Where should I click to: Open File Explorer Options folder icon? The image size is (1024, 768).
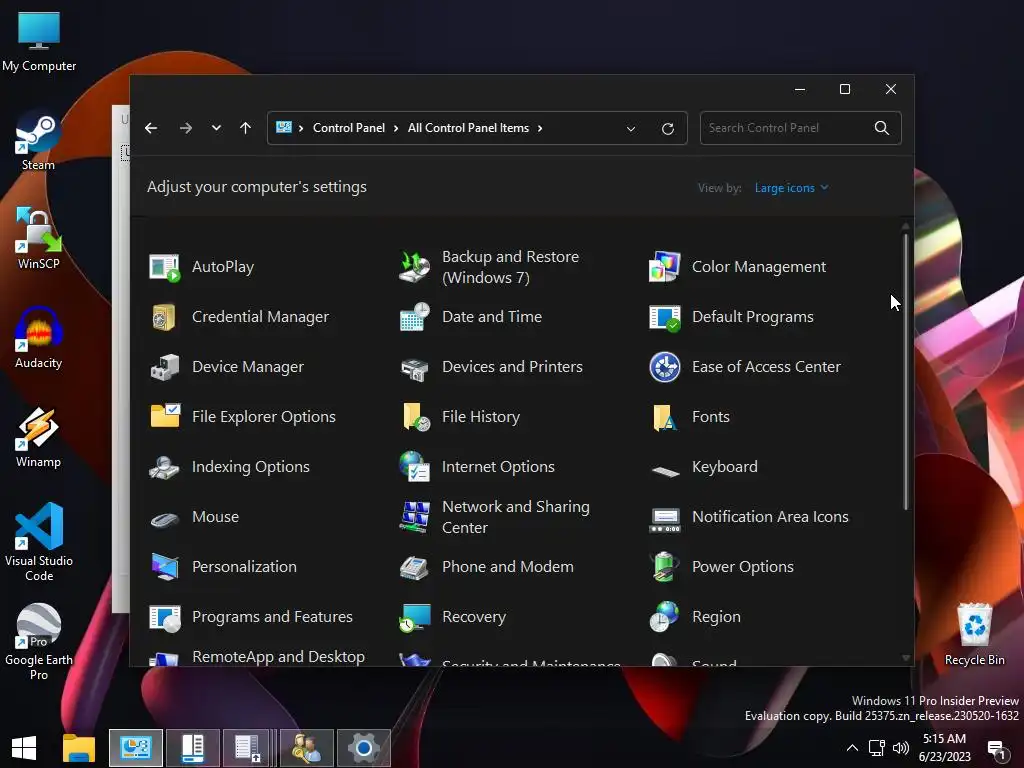pyautogui.click(x=165, y=416)
